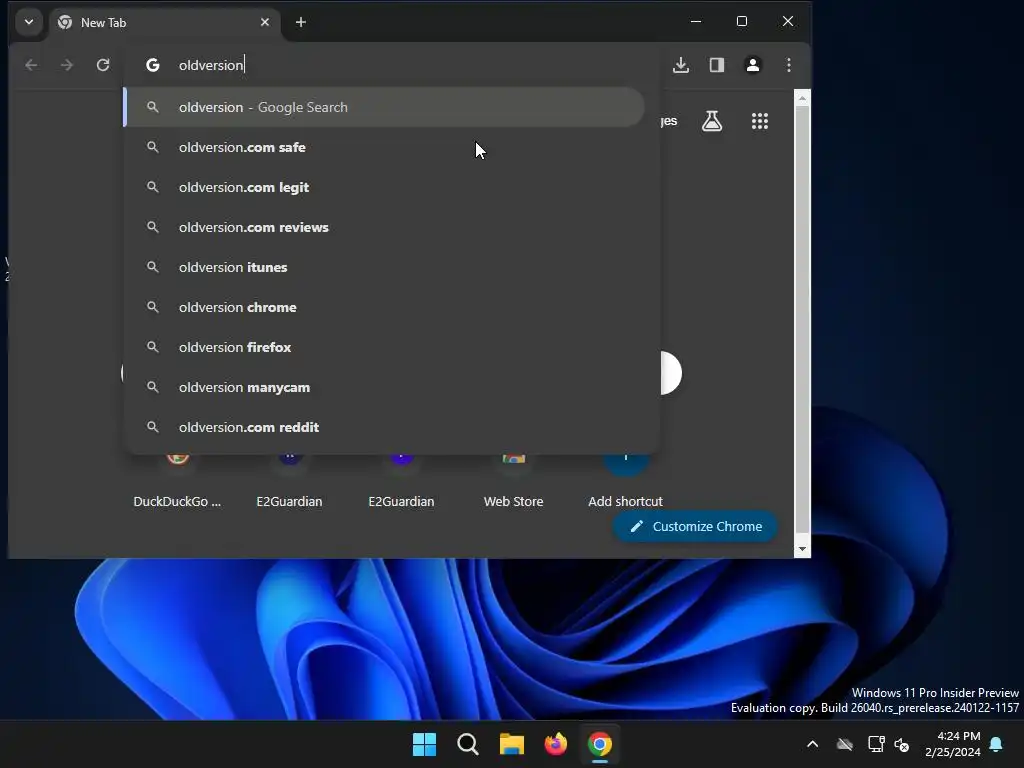
Task: Open the clock showing 4:24 PM
Action: tap(953, 744)
